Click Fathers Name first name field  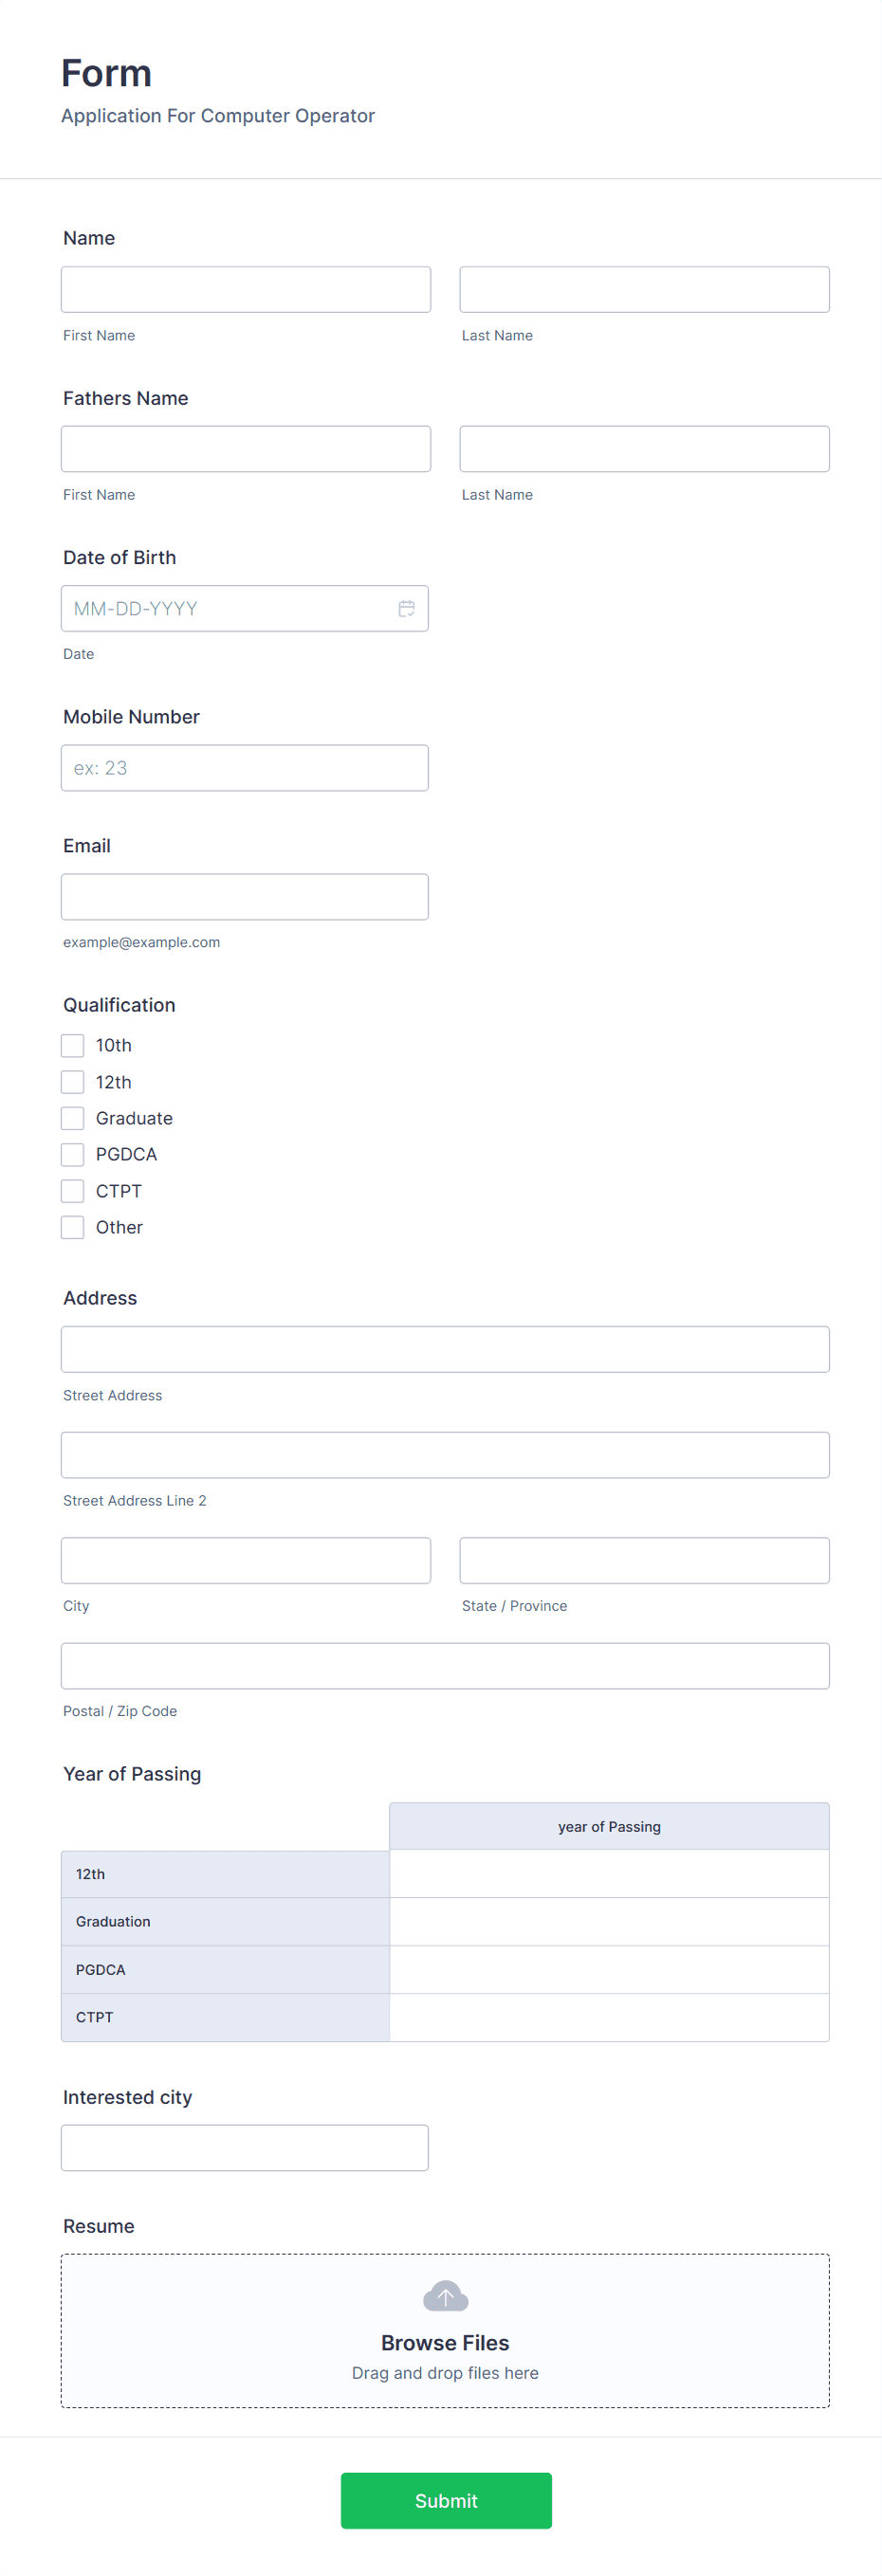[x=245, y=448]
